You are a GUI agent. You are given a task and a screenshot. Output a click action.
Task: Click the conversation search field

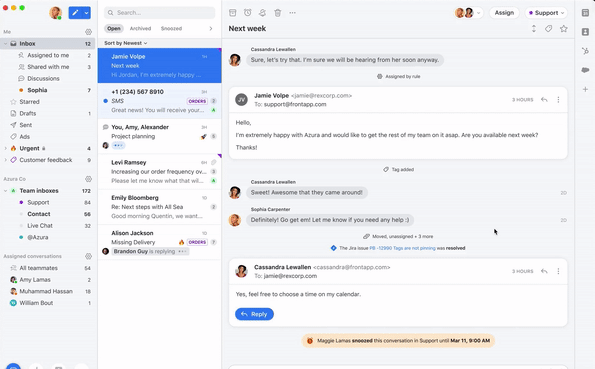tap(159, 13)
